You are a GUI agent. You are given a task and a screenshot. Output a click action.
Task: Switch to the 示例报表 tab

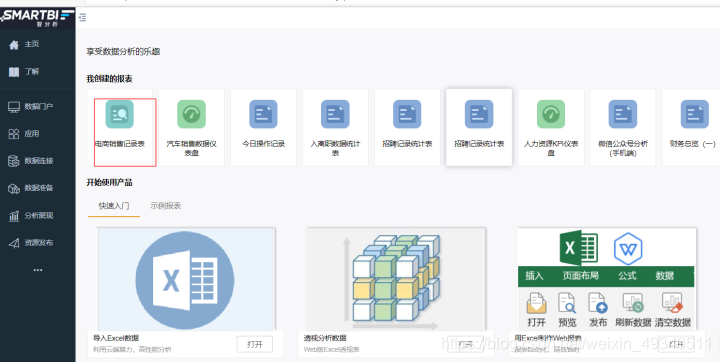[165, 206]
